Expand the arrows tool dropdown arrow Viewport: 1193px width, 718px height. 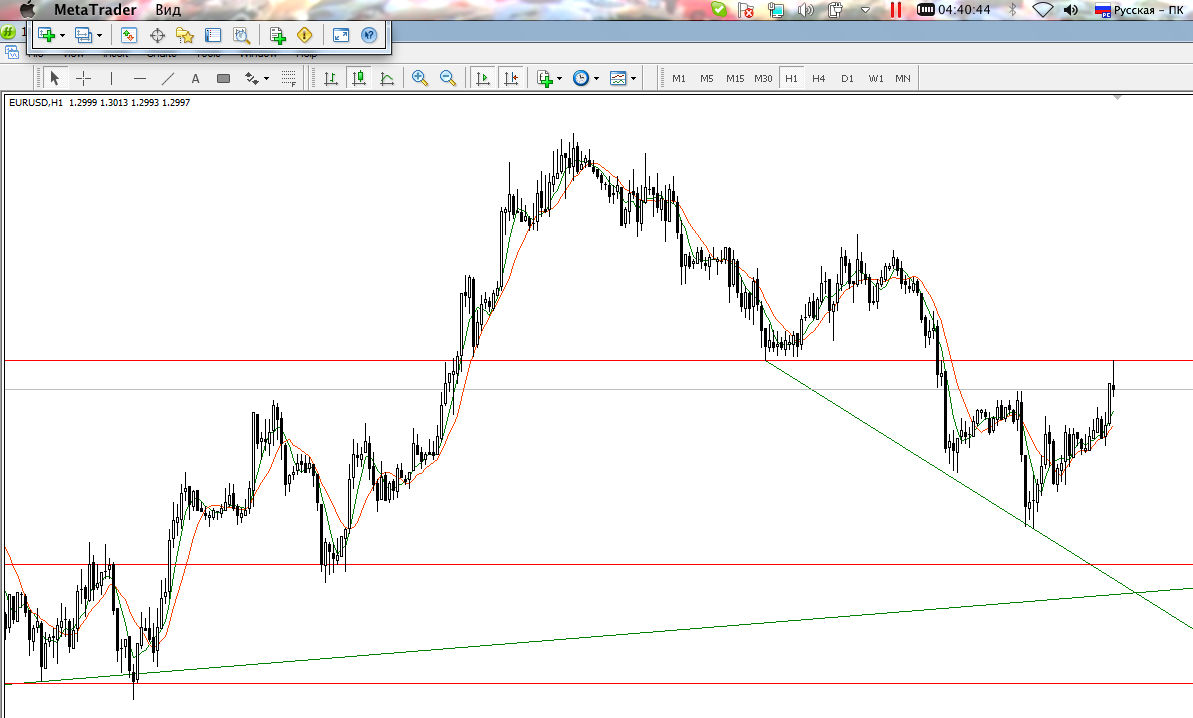(x=266, y=79)
